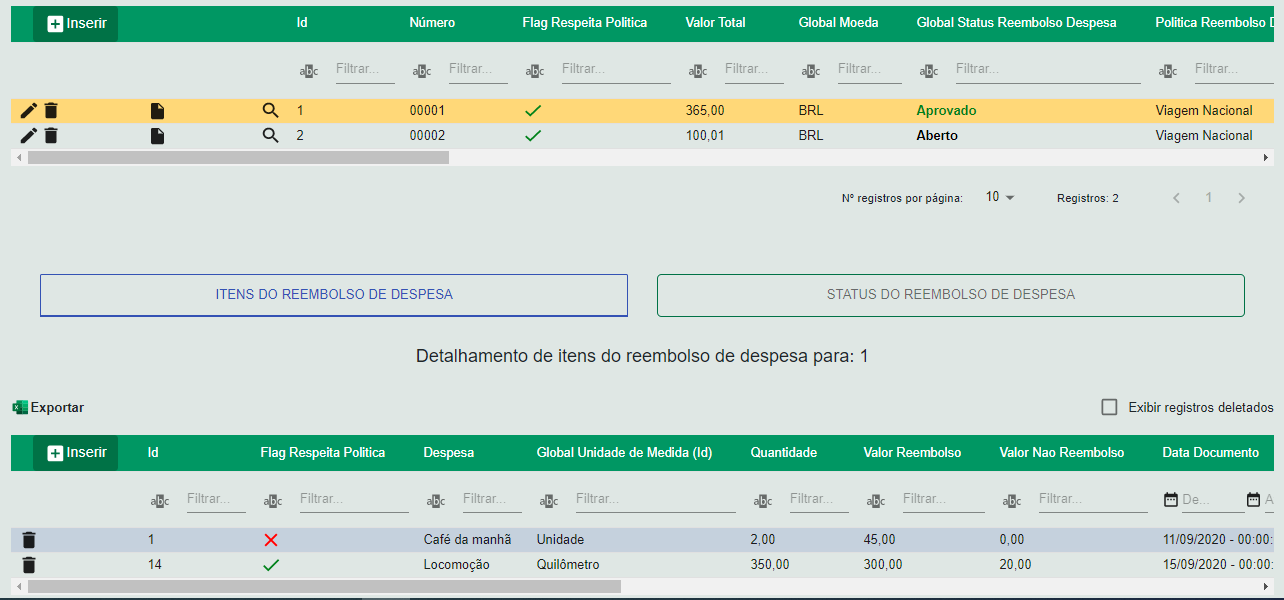Screen dimensions: 1284x600
Task: Delete expense reimbursement record 00002
Action: (51, 135)
